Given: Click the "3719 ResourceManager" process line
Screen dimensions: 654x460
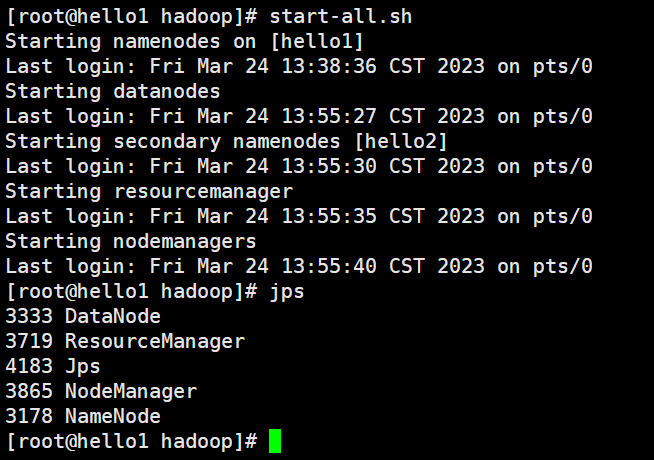Looking at the screenshot, I should coord(125,342).
